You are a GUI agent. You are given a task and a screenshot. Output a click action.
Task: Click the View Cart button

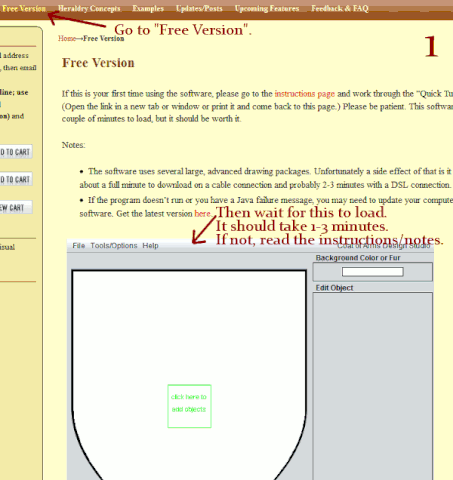[16, 207]
